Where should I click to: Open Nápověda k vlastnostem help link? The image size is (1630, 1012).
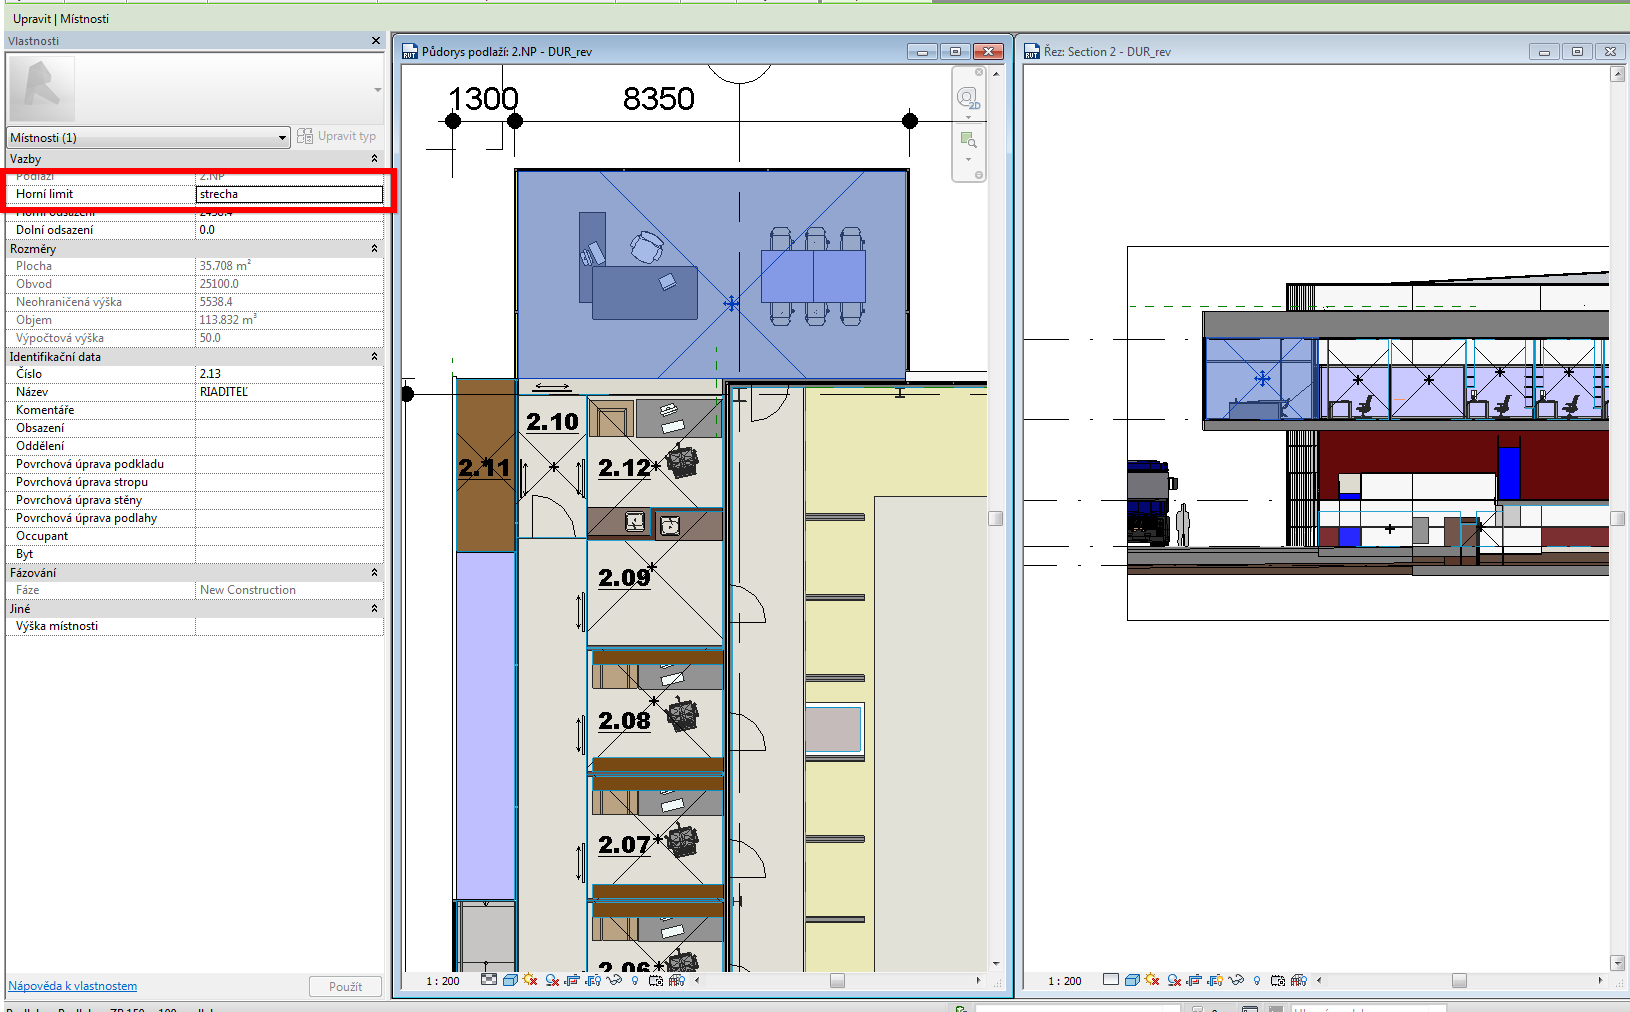tap(73, 986)
